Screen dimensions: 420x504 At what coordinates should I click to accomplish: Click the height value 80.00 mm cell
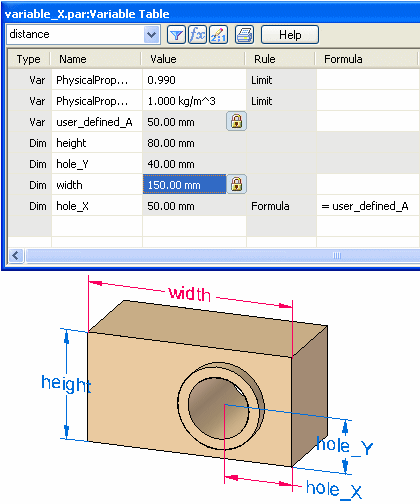coord(194,143)
